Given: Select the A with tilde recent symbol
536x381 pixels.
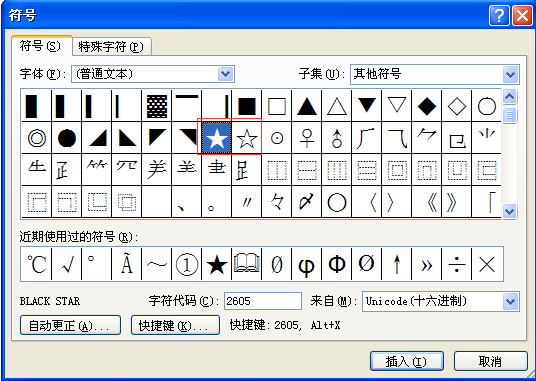Looking at the screenshot, I should (126, 264).
